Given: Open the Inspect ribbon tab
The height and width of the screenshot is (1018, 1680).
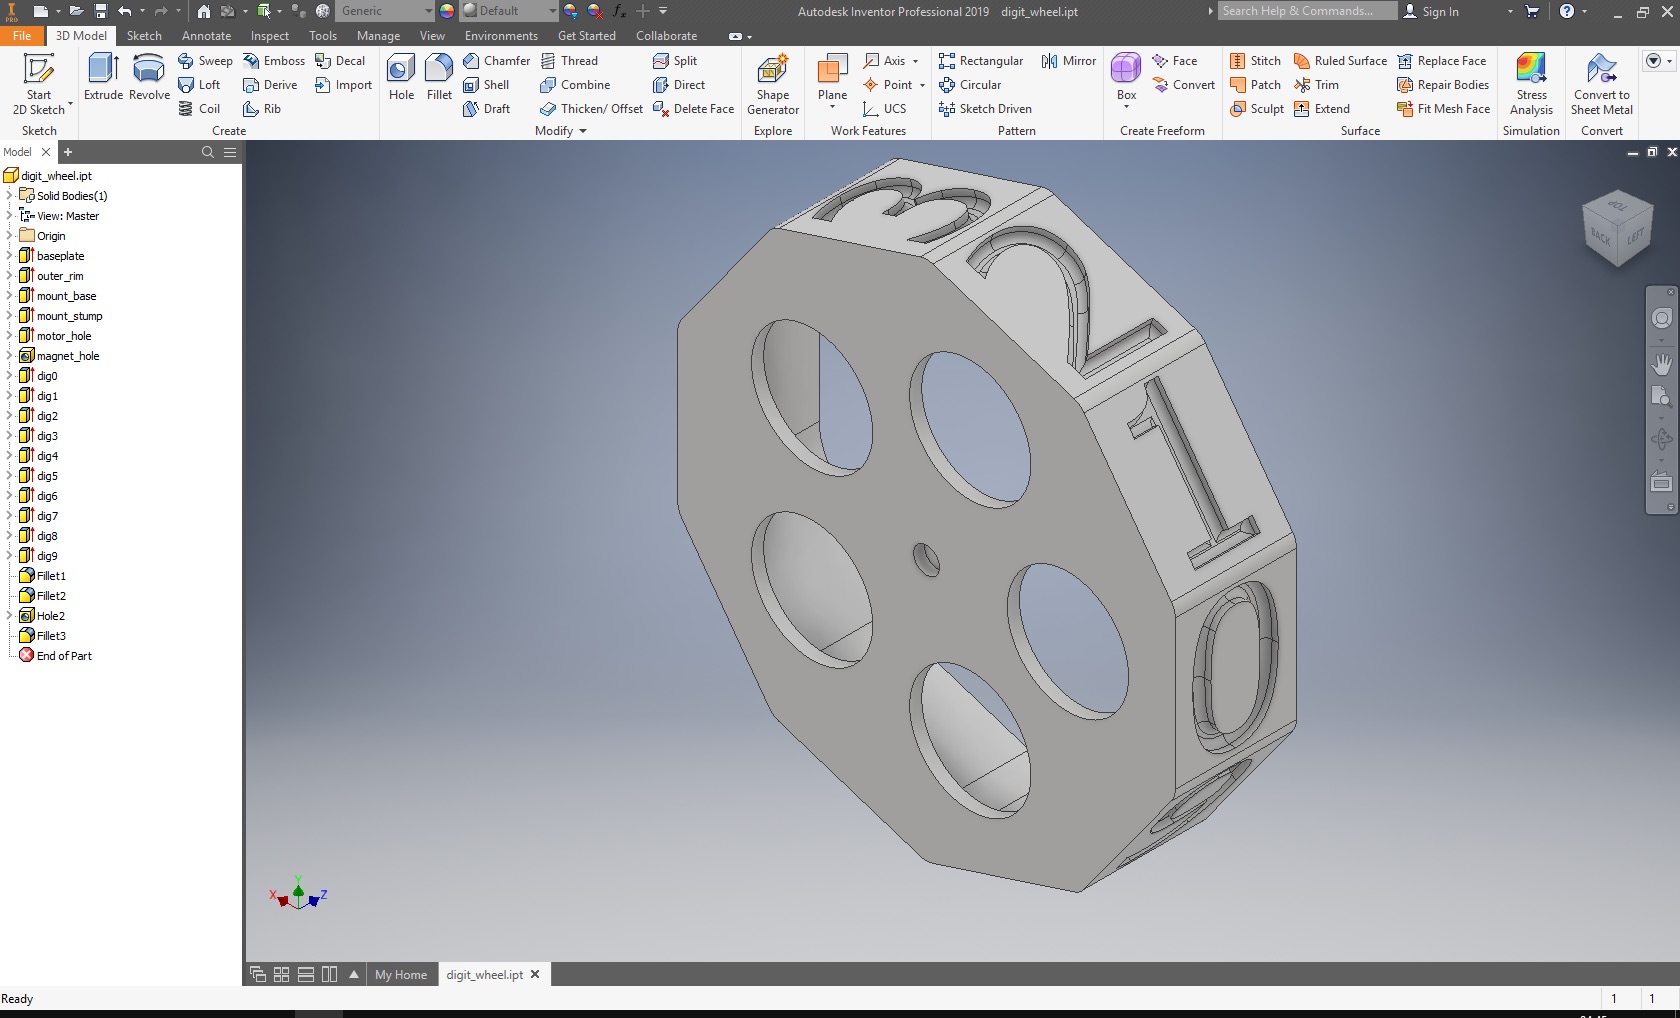Looking at the screenshot, I should click(x=270, y=35).
